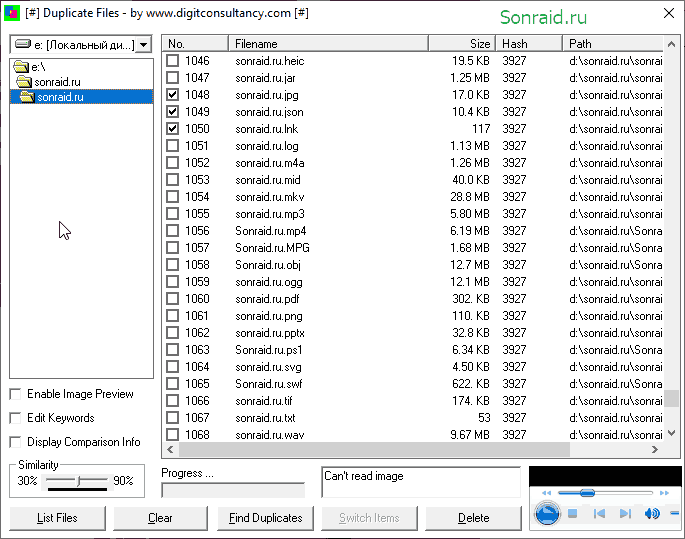Click the file list scroll up arrow
This screenshot has height=539, width=685.
coord(671,44)
